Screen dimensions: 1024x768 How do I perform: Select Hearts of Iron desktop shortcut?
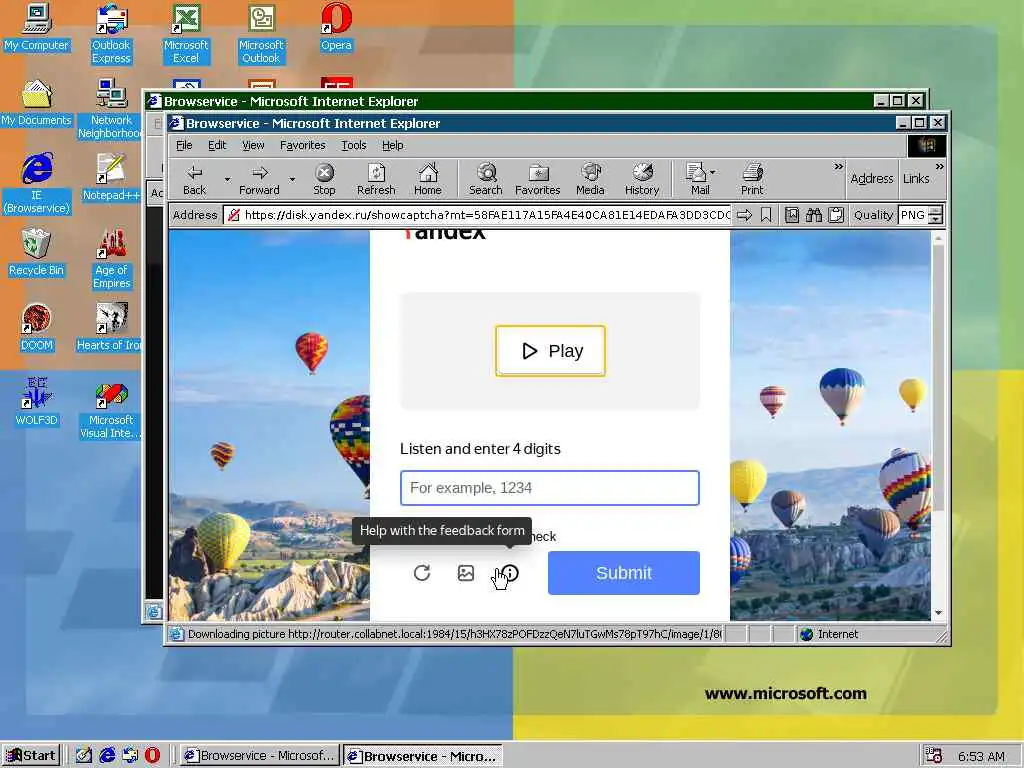tap(109, 327)
